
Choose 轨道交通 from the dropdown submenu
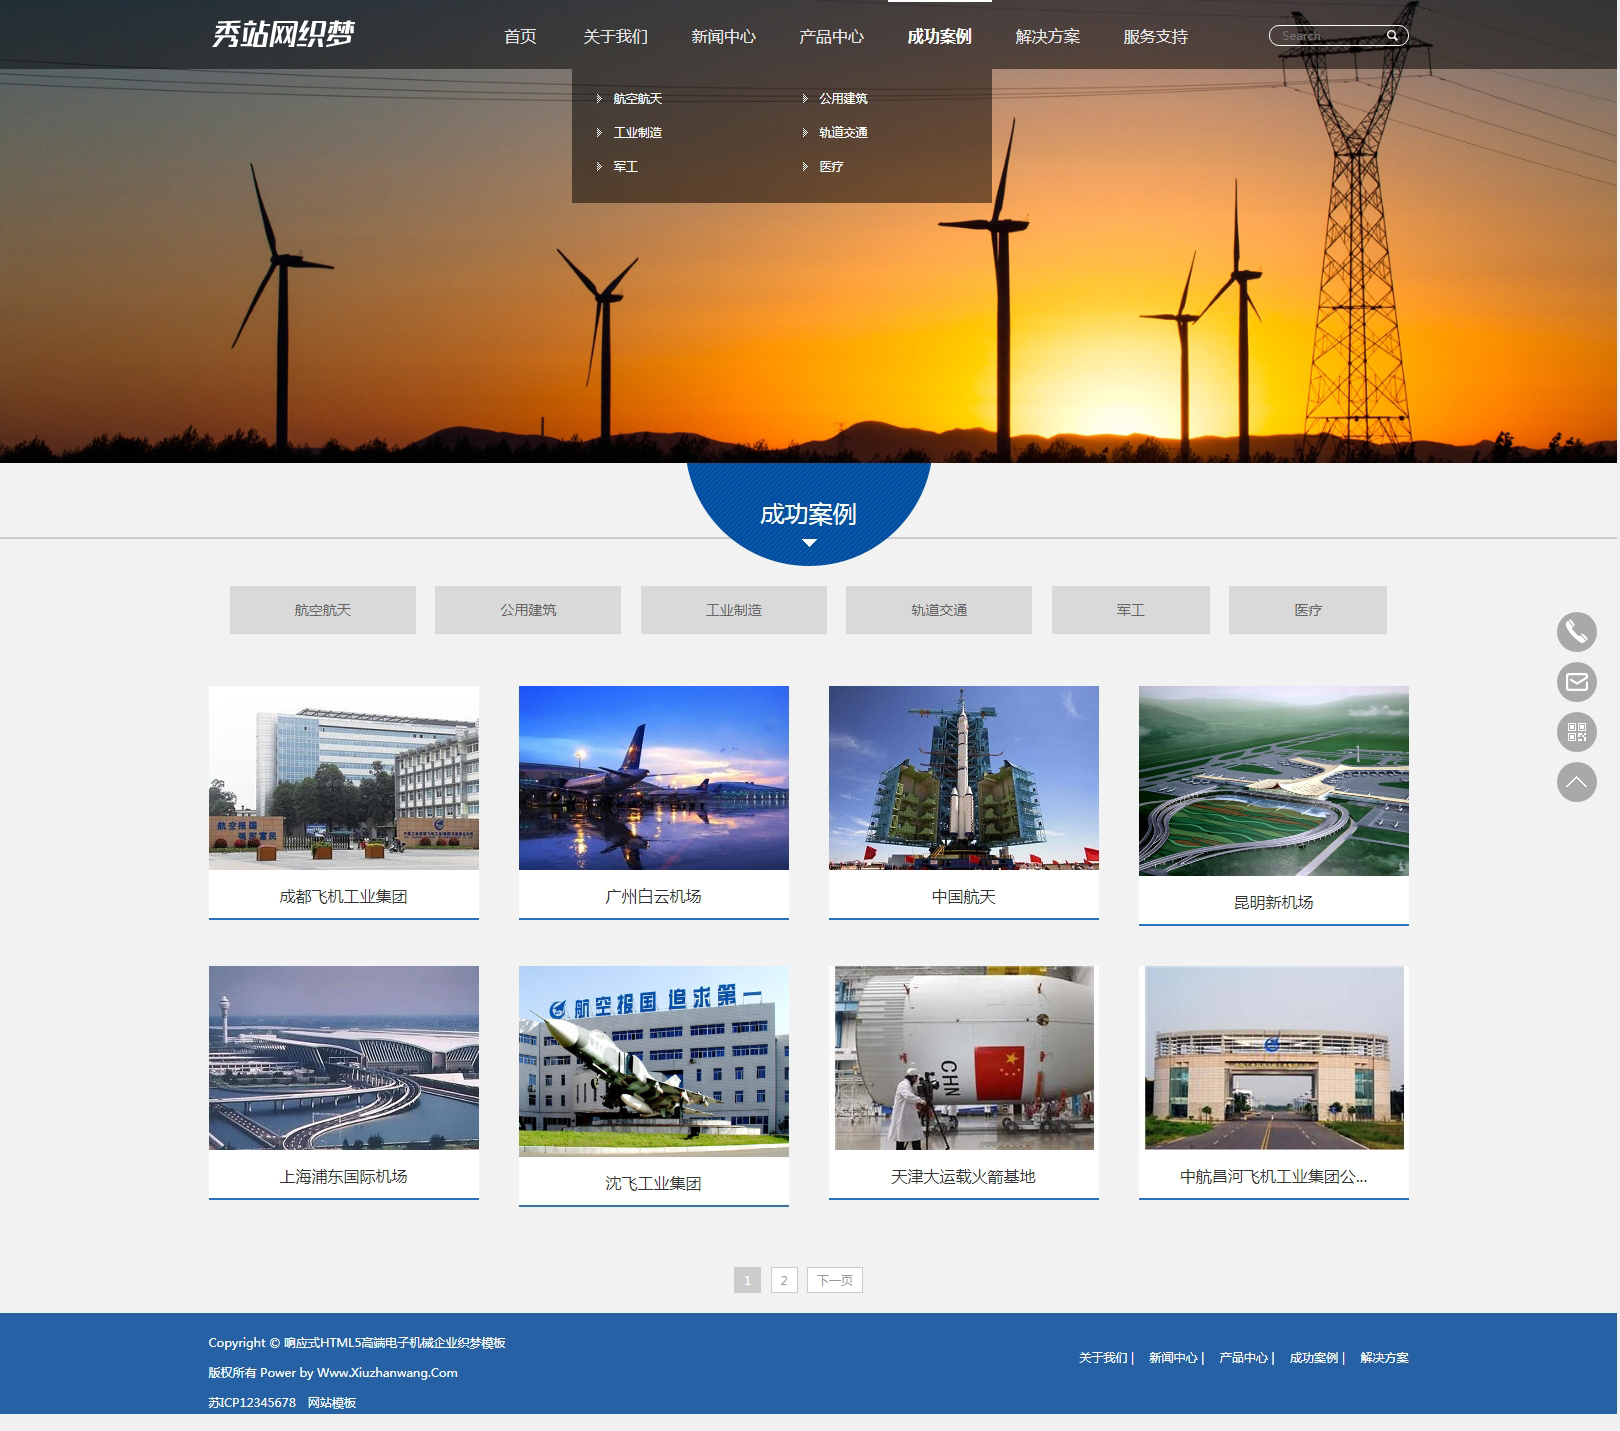tap(843, 133)
